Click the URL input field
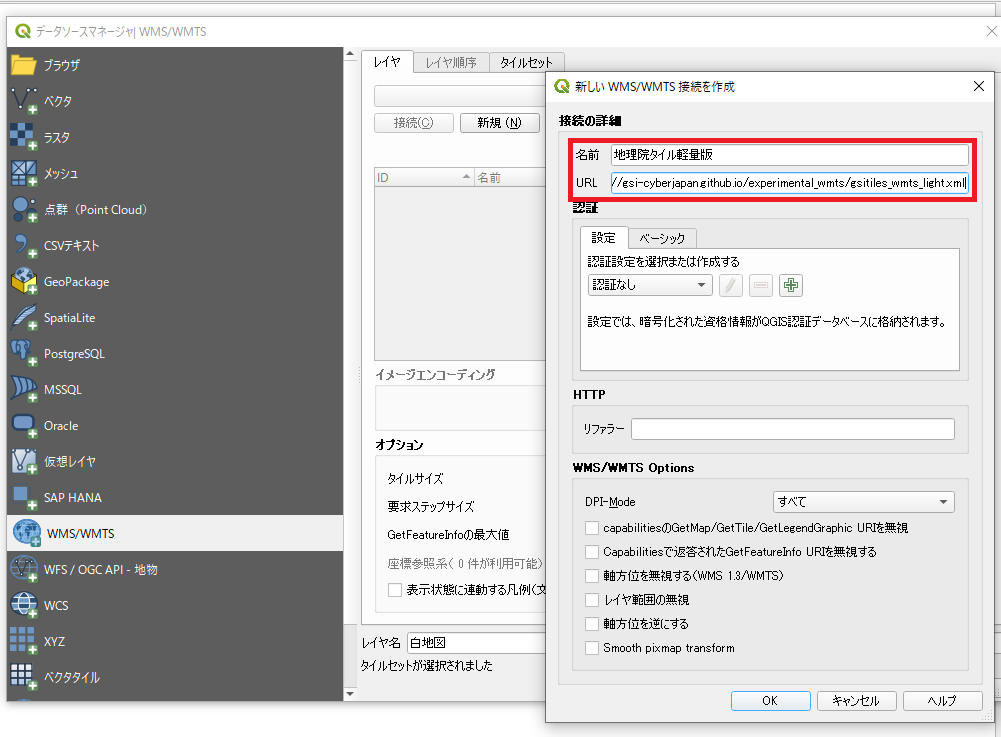Screen dimensions: 1001x737 (x=790, y=183)
